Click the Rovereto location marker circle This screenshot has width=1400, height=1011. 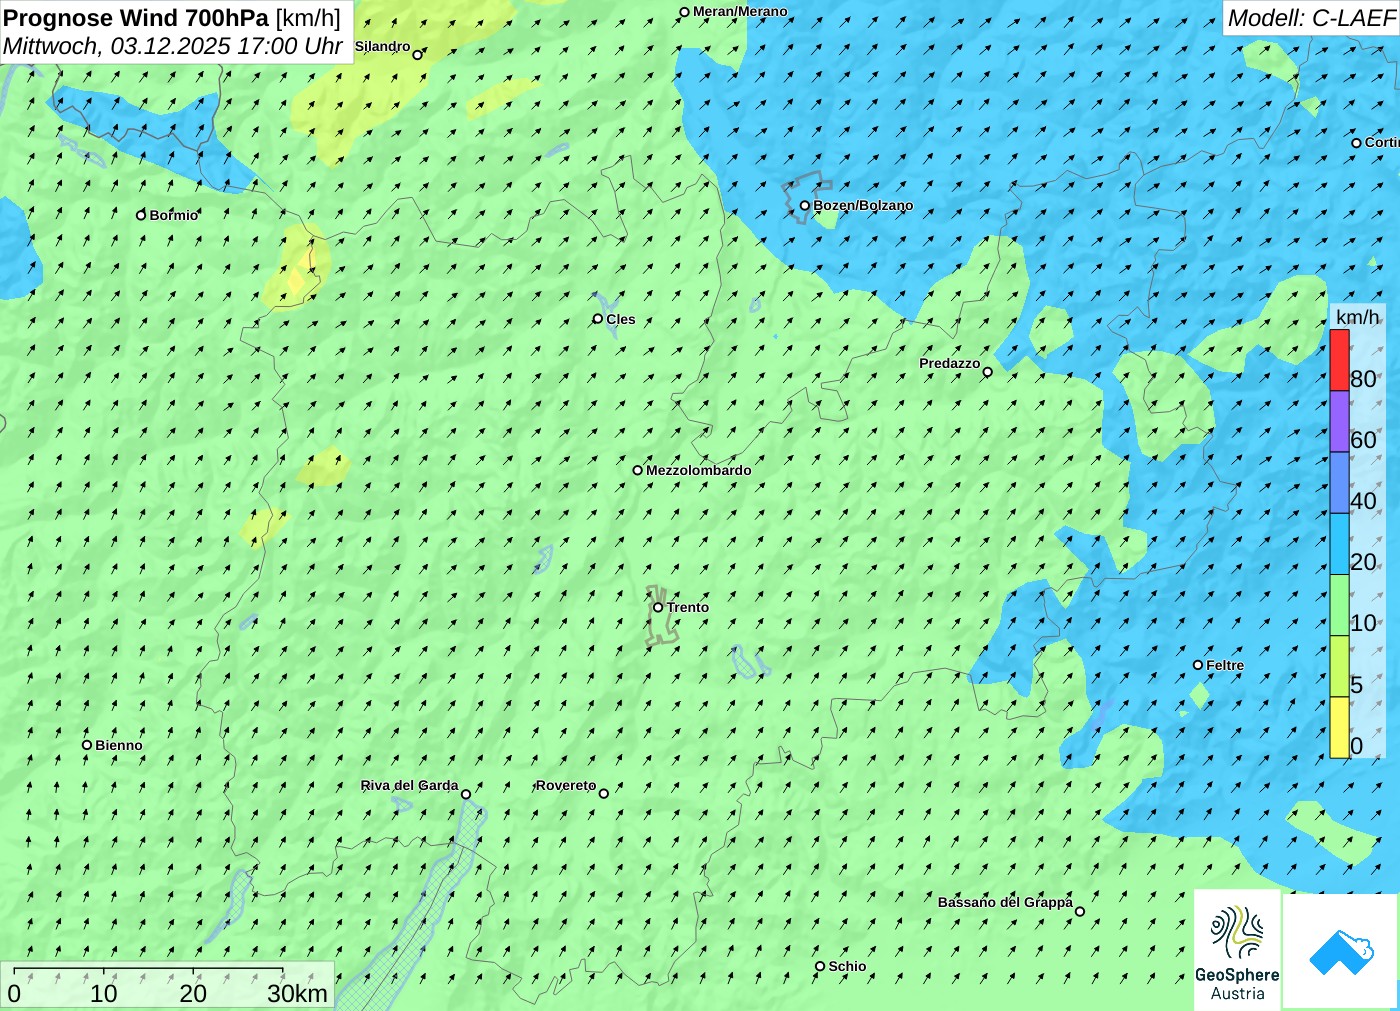click(x=604, y=794)
